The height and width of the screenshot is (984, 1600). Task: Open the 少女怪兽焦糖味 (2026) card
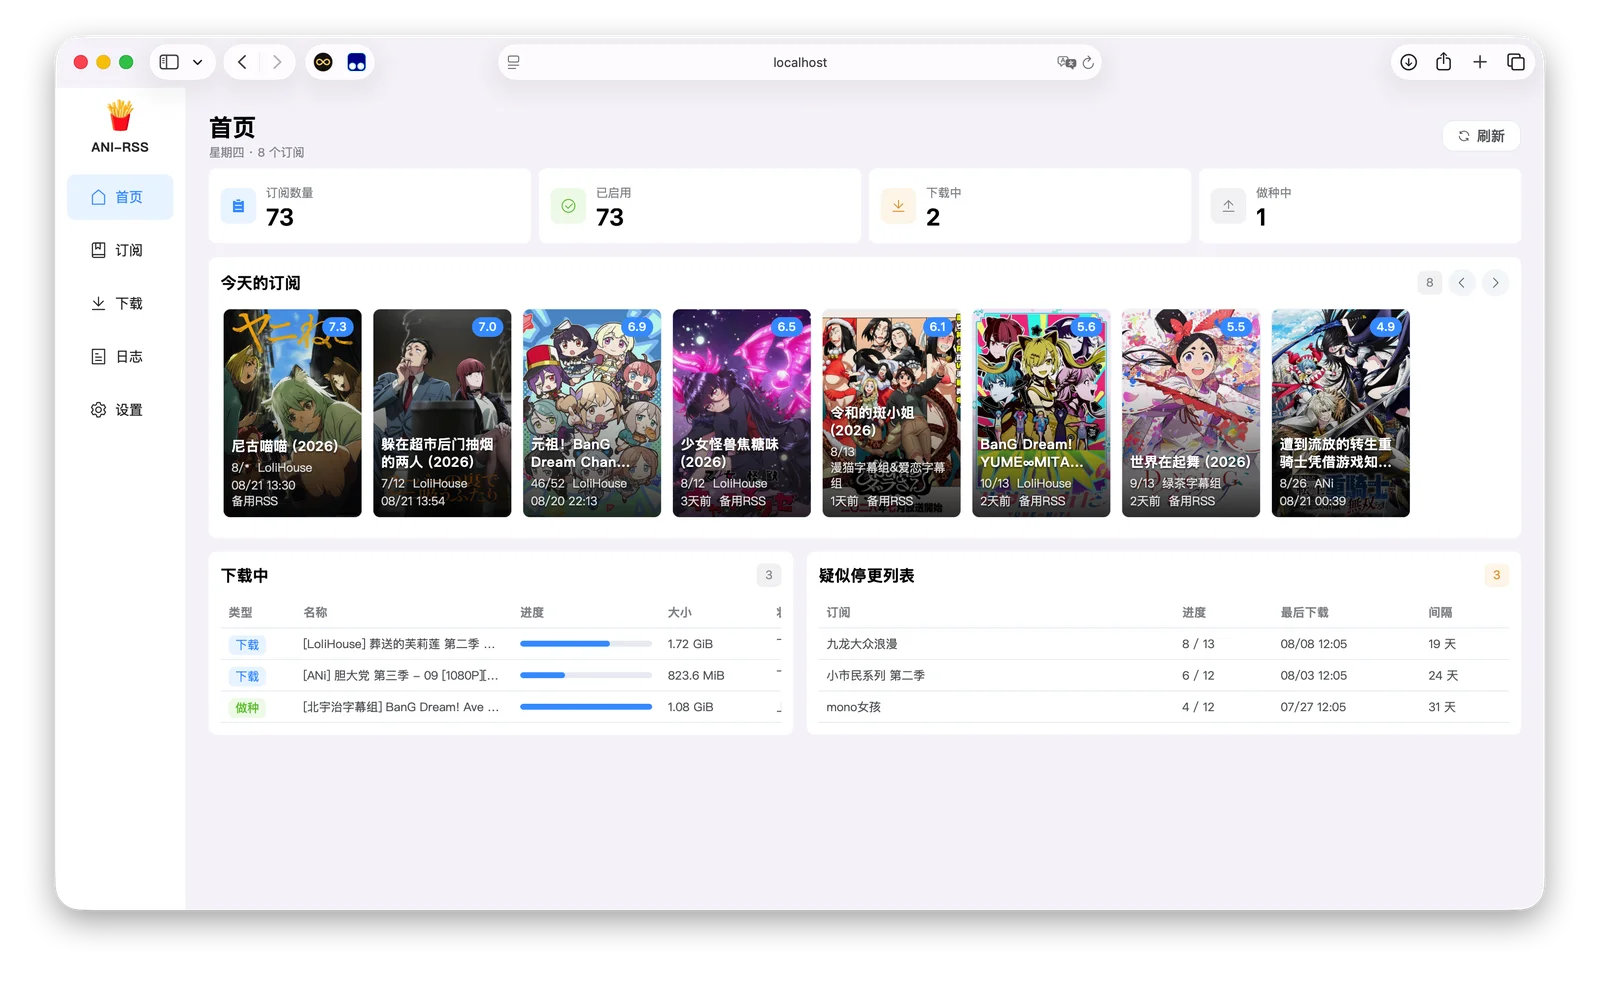tap(742, 413)
